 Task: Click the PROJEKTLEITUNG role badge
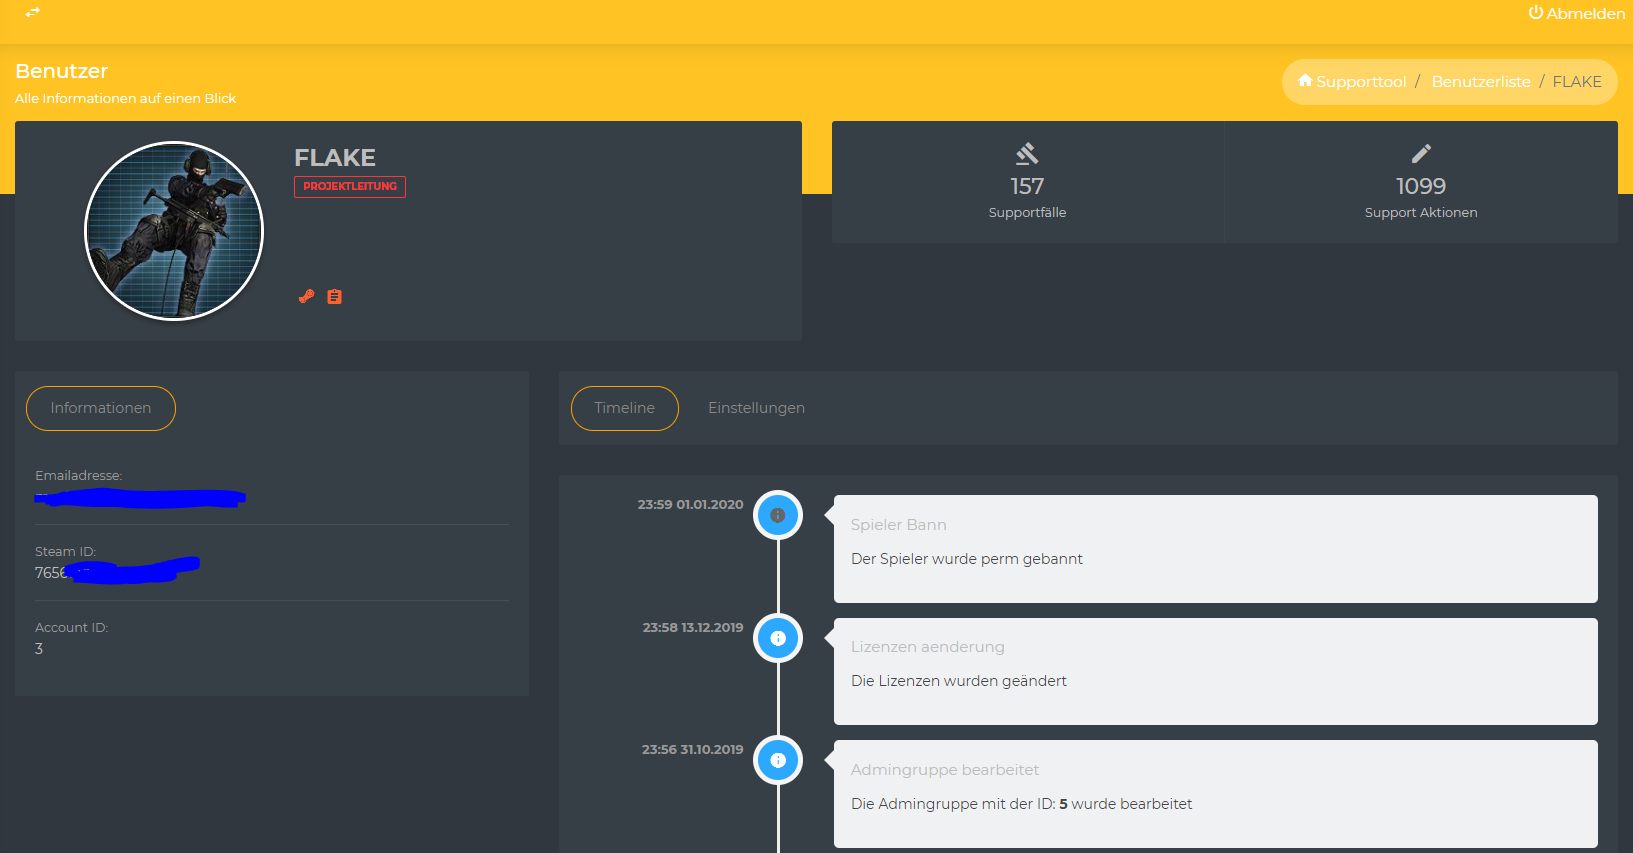coord(350,187)
